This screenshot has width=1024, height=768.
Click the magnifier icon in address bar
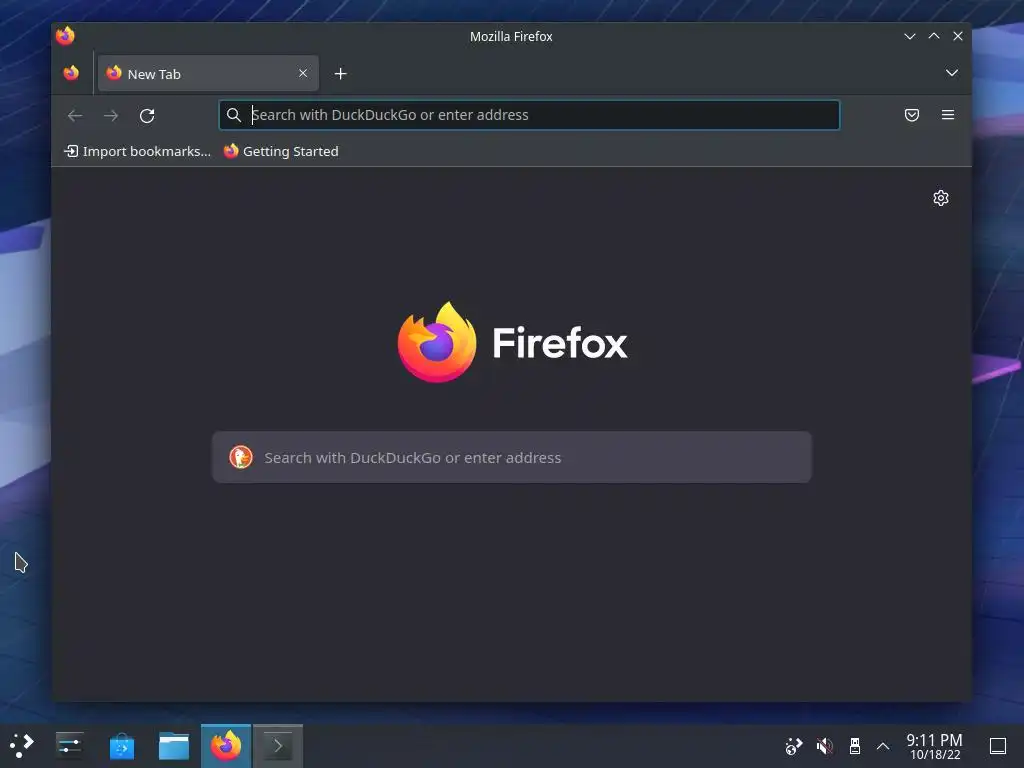[x=234, y=115]
